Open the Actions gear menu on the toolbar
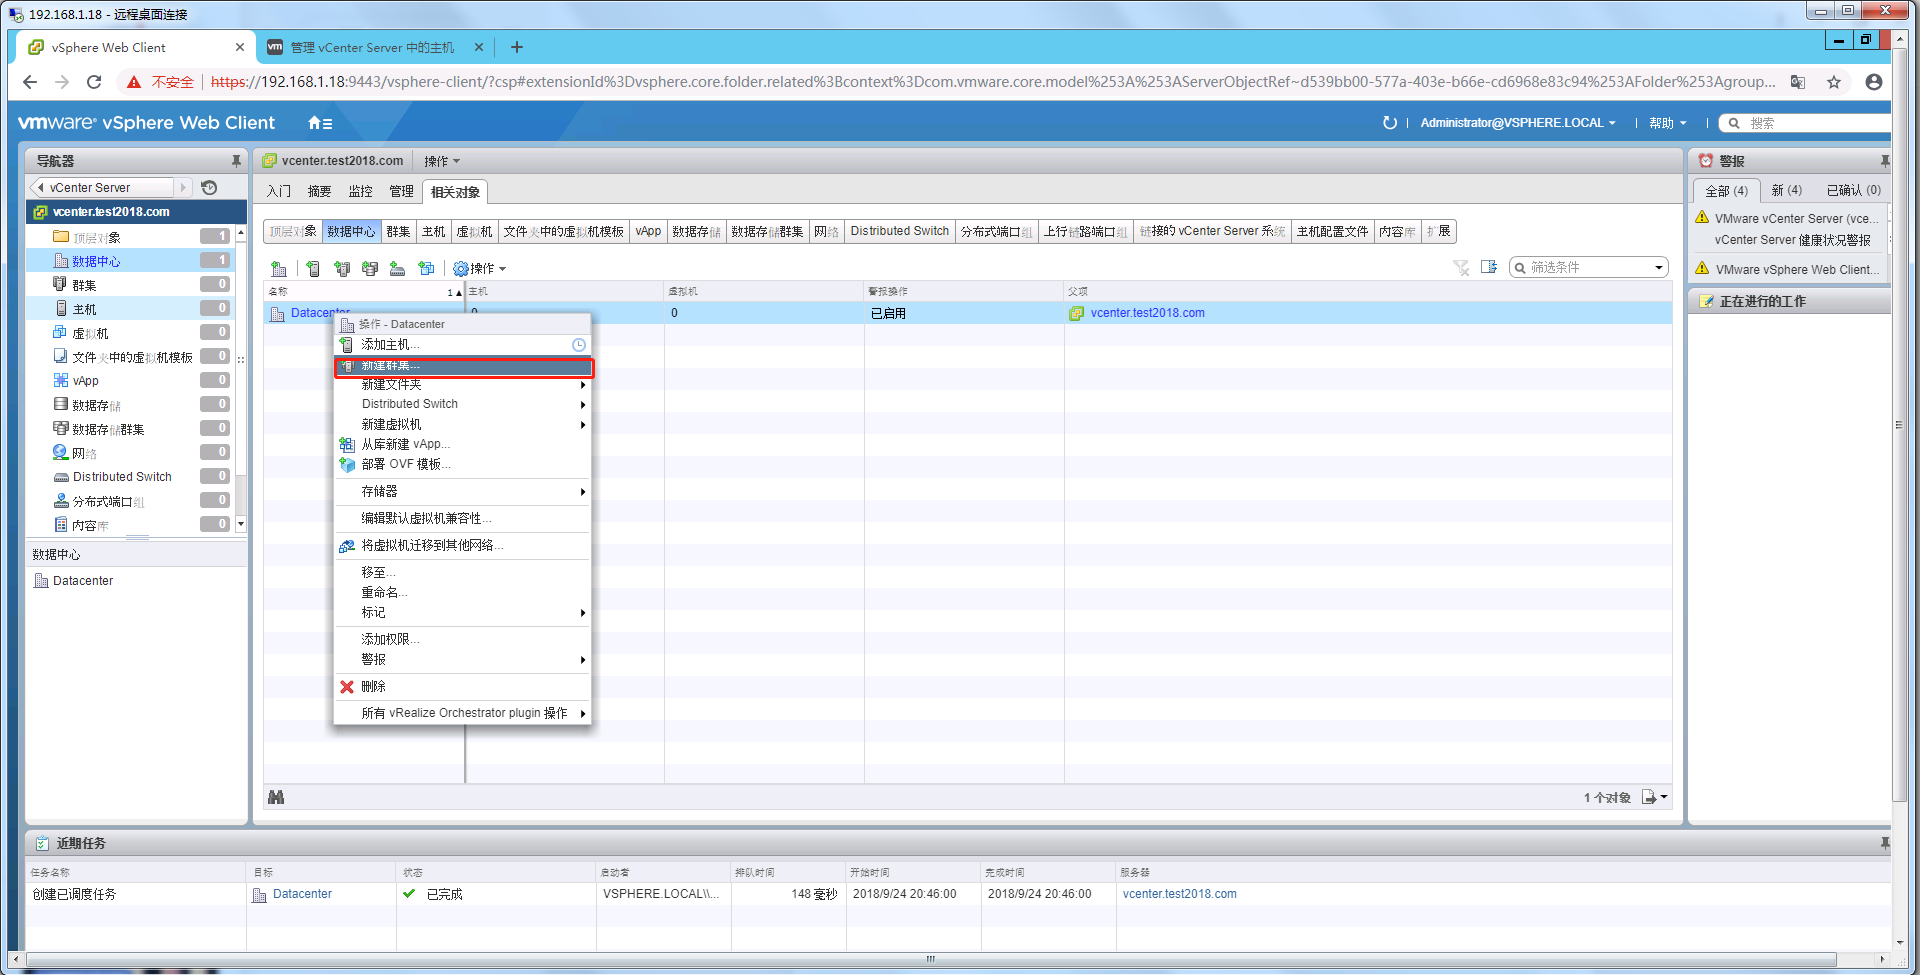1920x975 pixels. (x=480, y=268)
